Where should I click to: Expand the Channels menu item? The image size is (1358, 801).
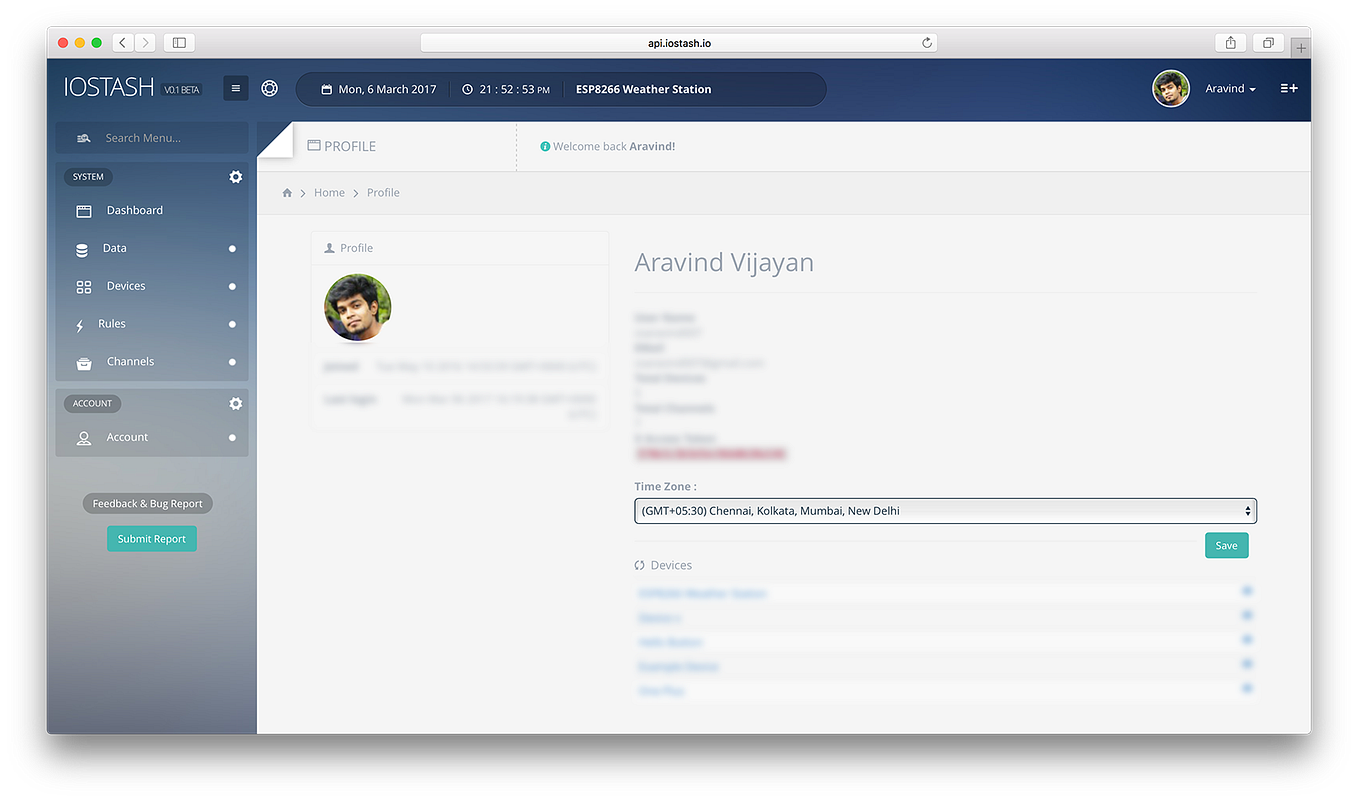(x=130, y=362)
